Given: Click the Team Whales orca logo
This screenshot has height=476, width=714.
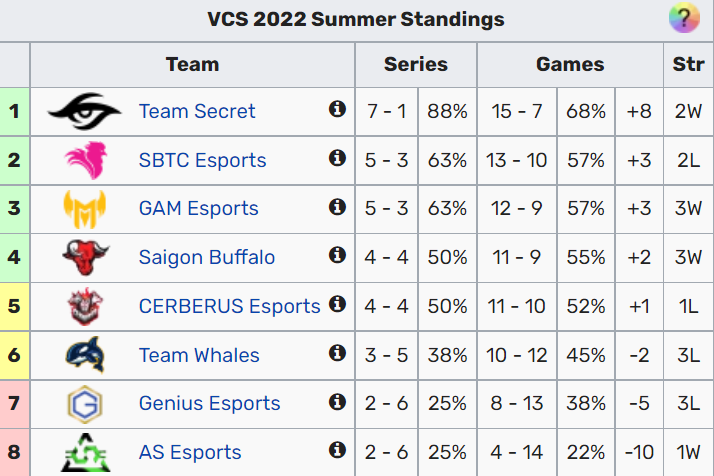Looking at the screenshot, I should [85, 355].
